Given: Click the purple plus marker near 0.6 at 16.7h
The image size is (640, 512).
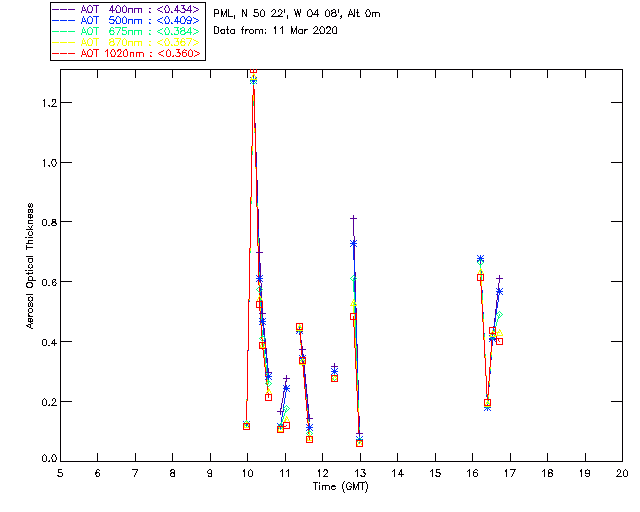Looking at the screenshot, I should point(499,278).
